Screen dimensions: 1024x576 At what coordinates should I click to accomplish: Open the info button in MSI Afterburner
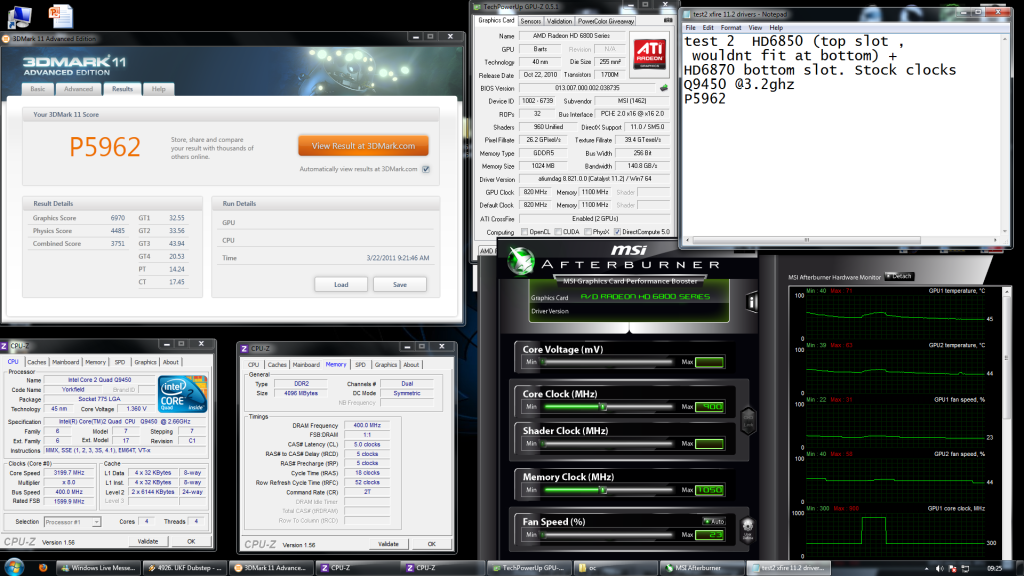tap(752, 302)
